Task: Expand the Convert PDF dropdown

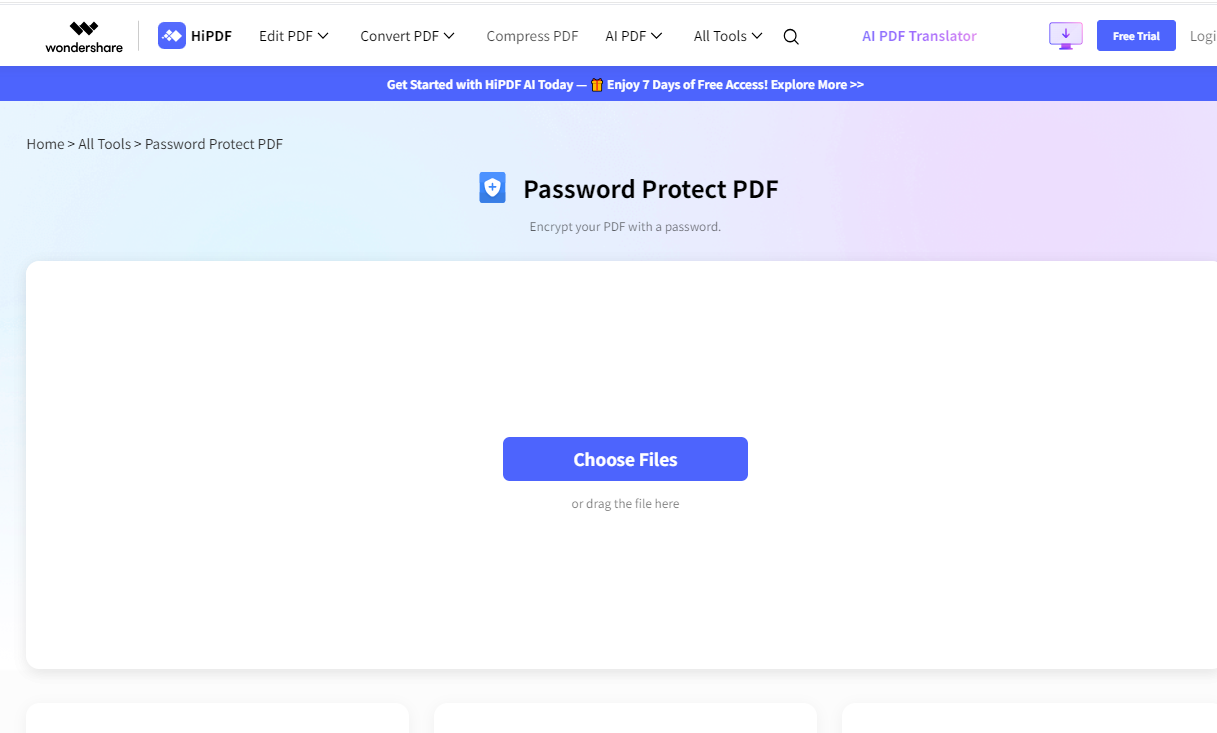Action: coord(407,36)
